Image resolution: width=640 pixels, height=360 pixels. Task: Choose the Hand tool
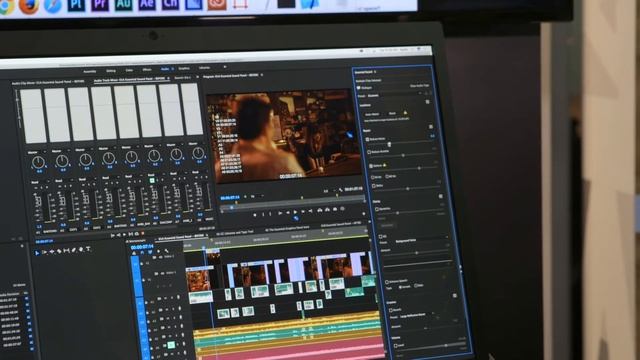(81, 249)
